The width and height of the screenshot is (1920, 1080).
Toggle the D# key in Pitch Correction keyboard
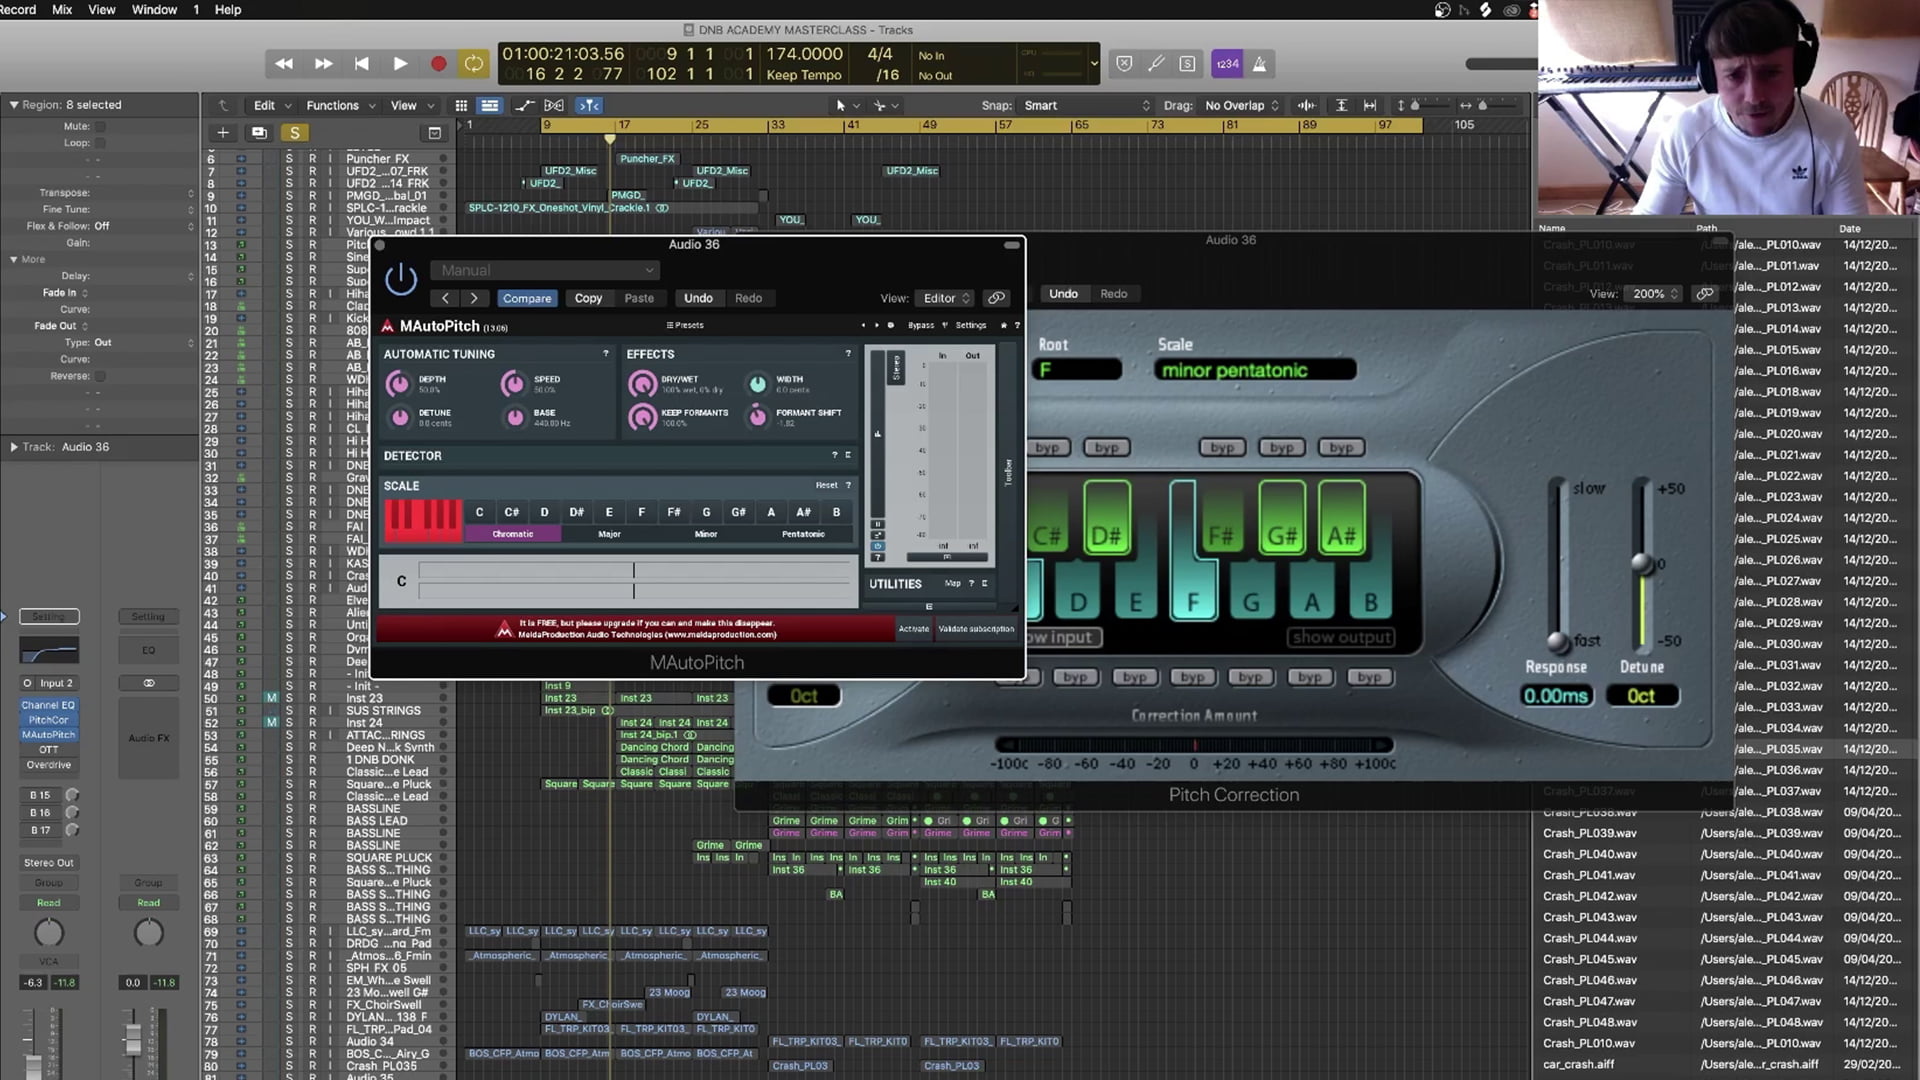point(1106,516)
